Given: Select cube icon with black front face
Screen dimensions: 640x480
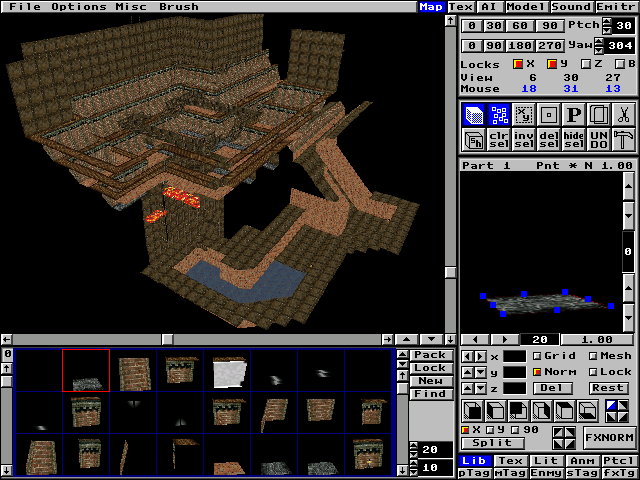Looking at the screenshot, I should click(x=473, y=411).
